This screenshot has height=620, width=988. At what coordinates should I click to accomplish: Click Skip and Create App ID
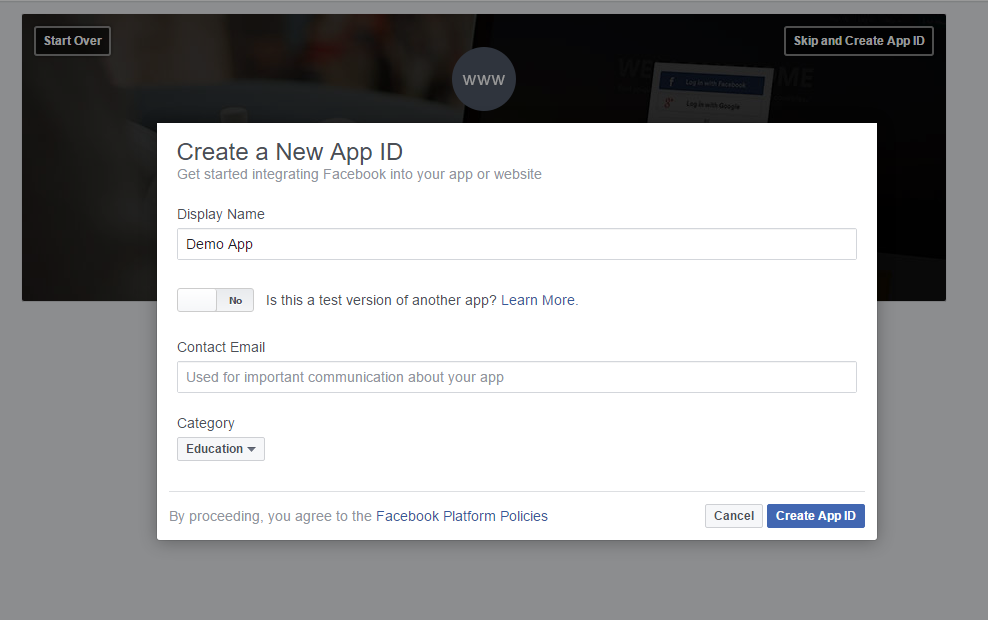(859, 41)
